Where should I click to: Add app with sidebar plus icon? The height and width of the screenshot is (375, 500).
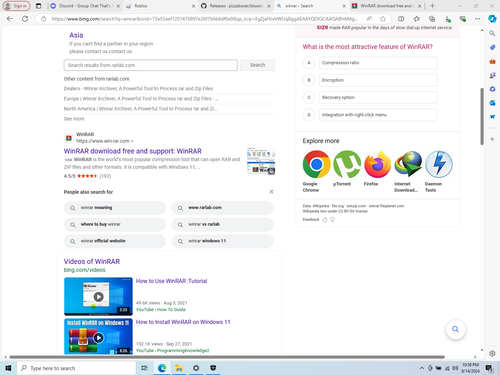492,139
